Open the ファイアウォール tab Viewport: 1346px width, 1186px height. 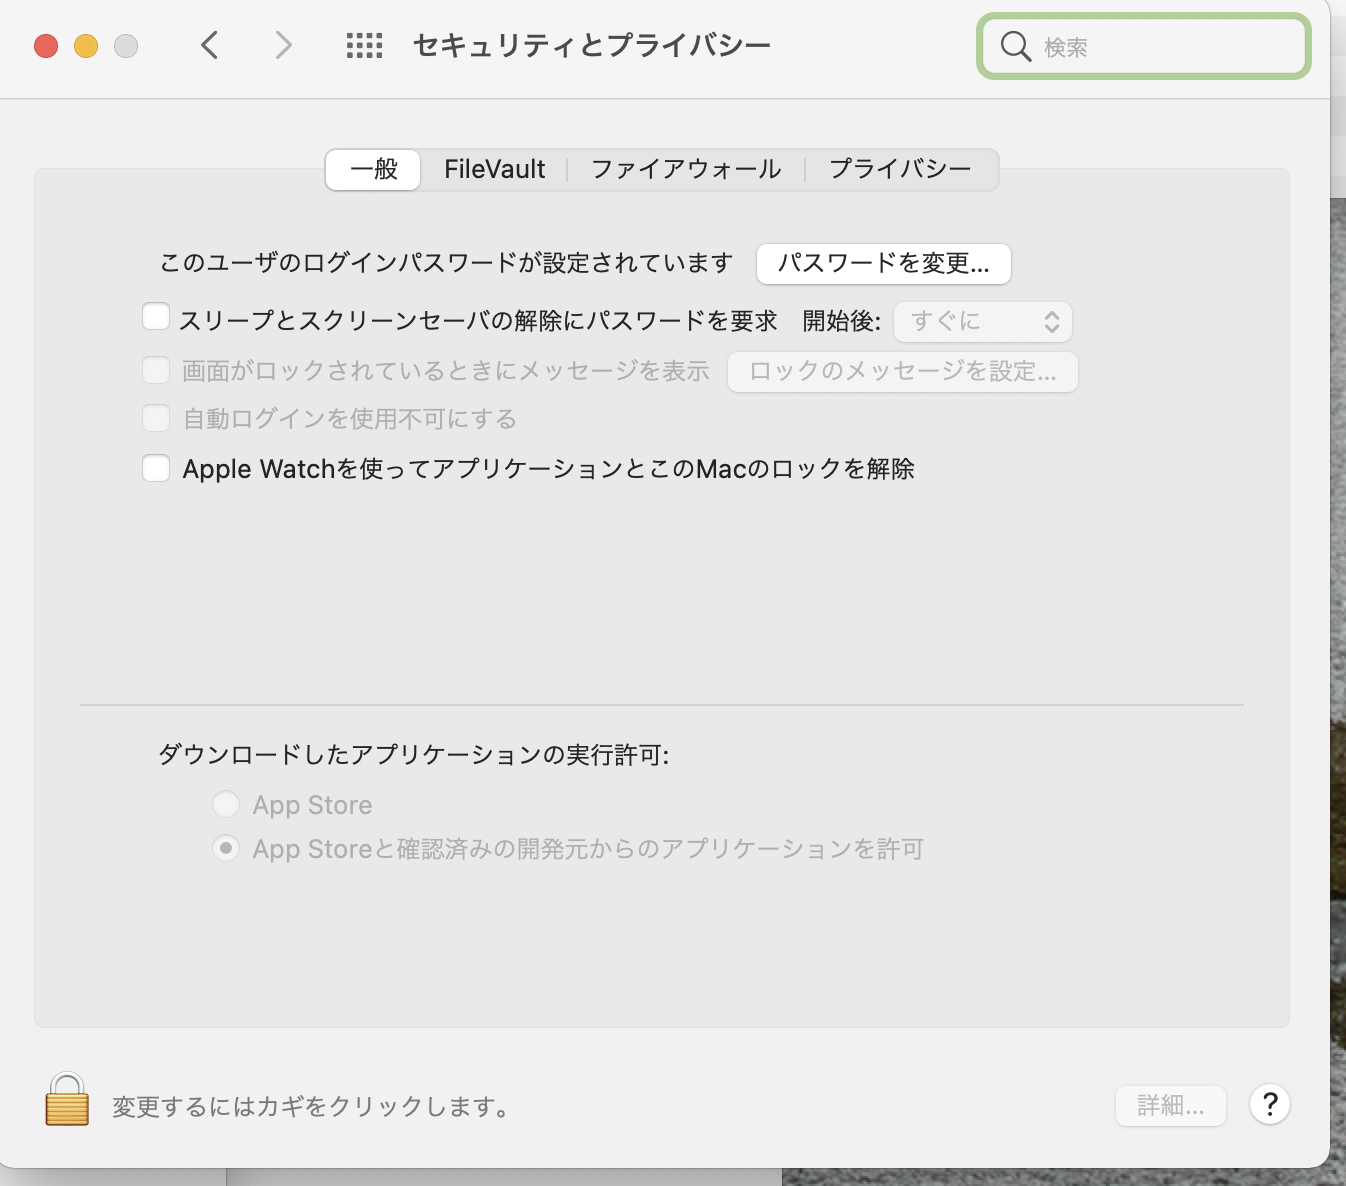[x=686, y=169]
